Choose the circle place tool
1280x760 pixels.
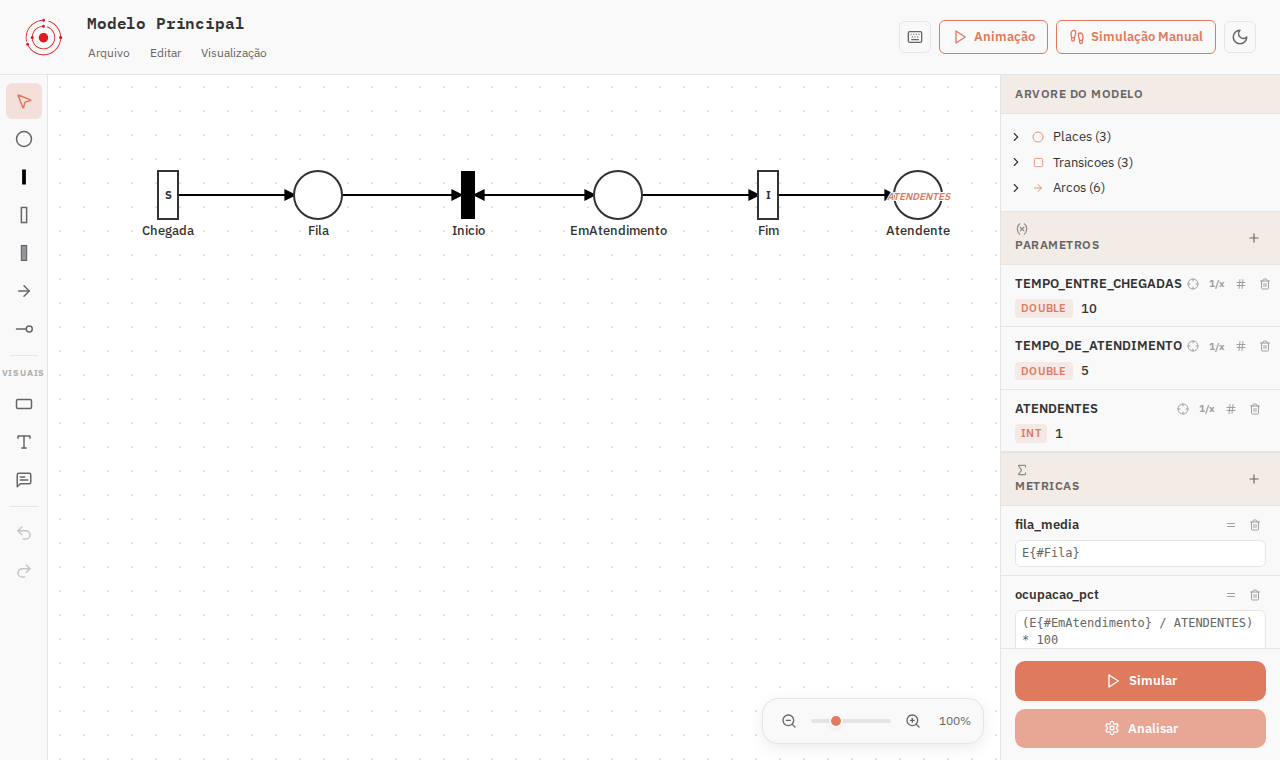click(x=24, y=139)
